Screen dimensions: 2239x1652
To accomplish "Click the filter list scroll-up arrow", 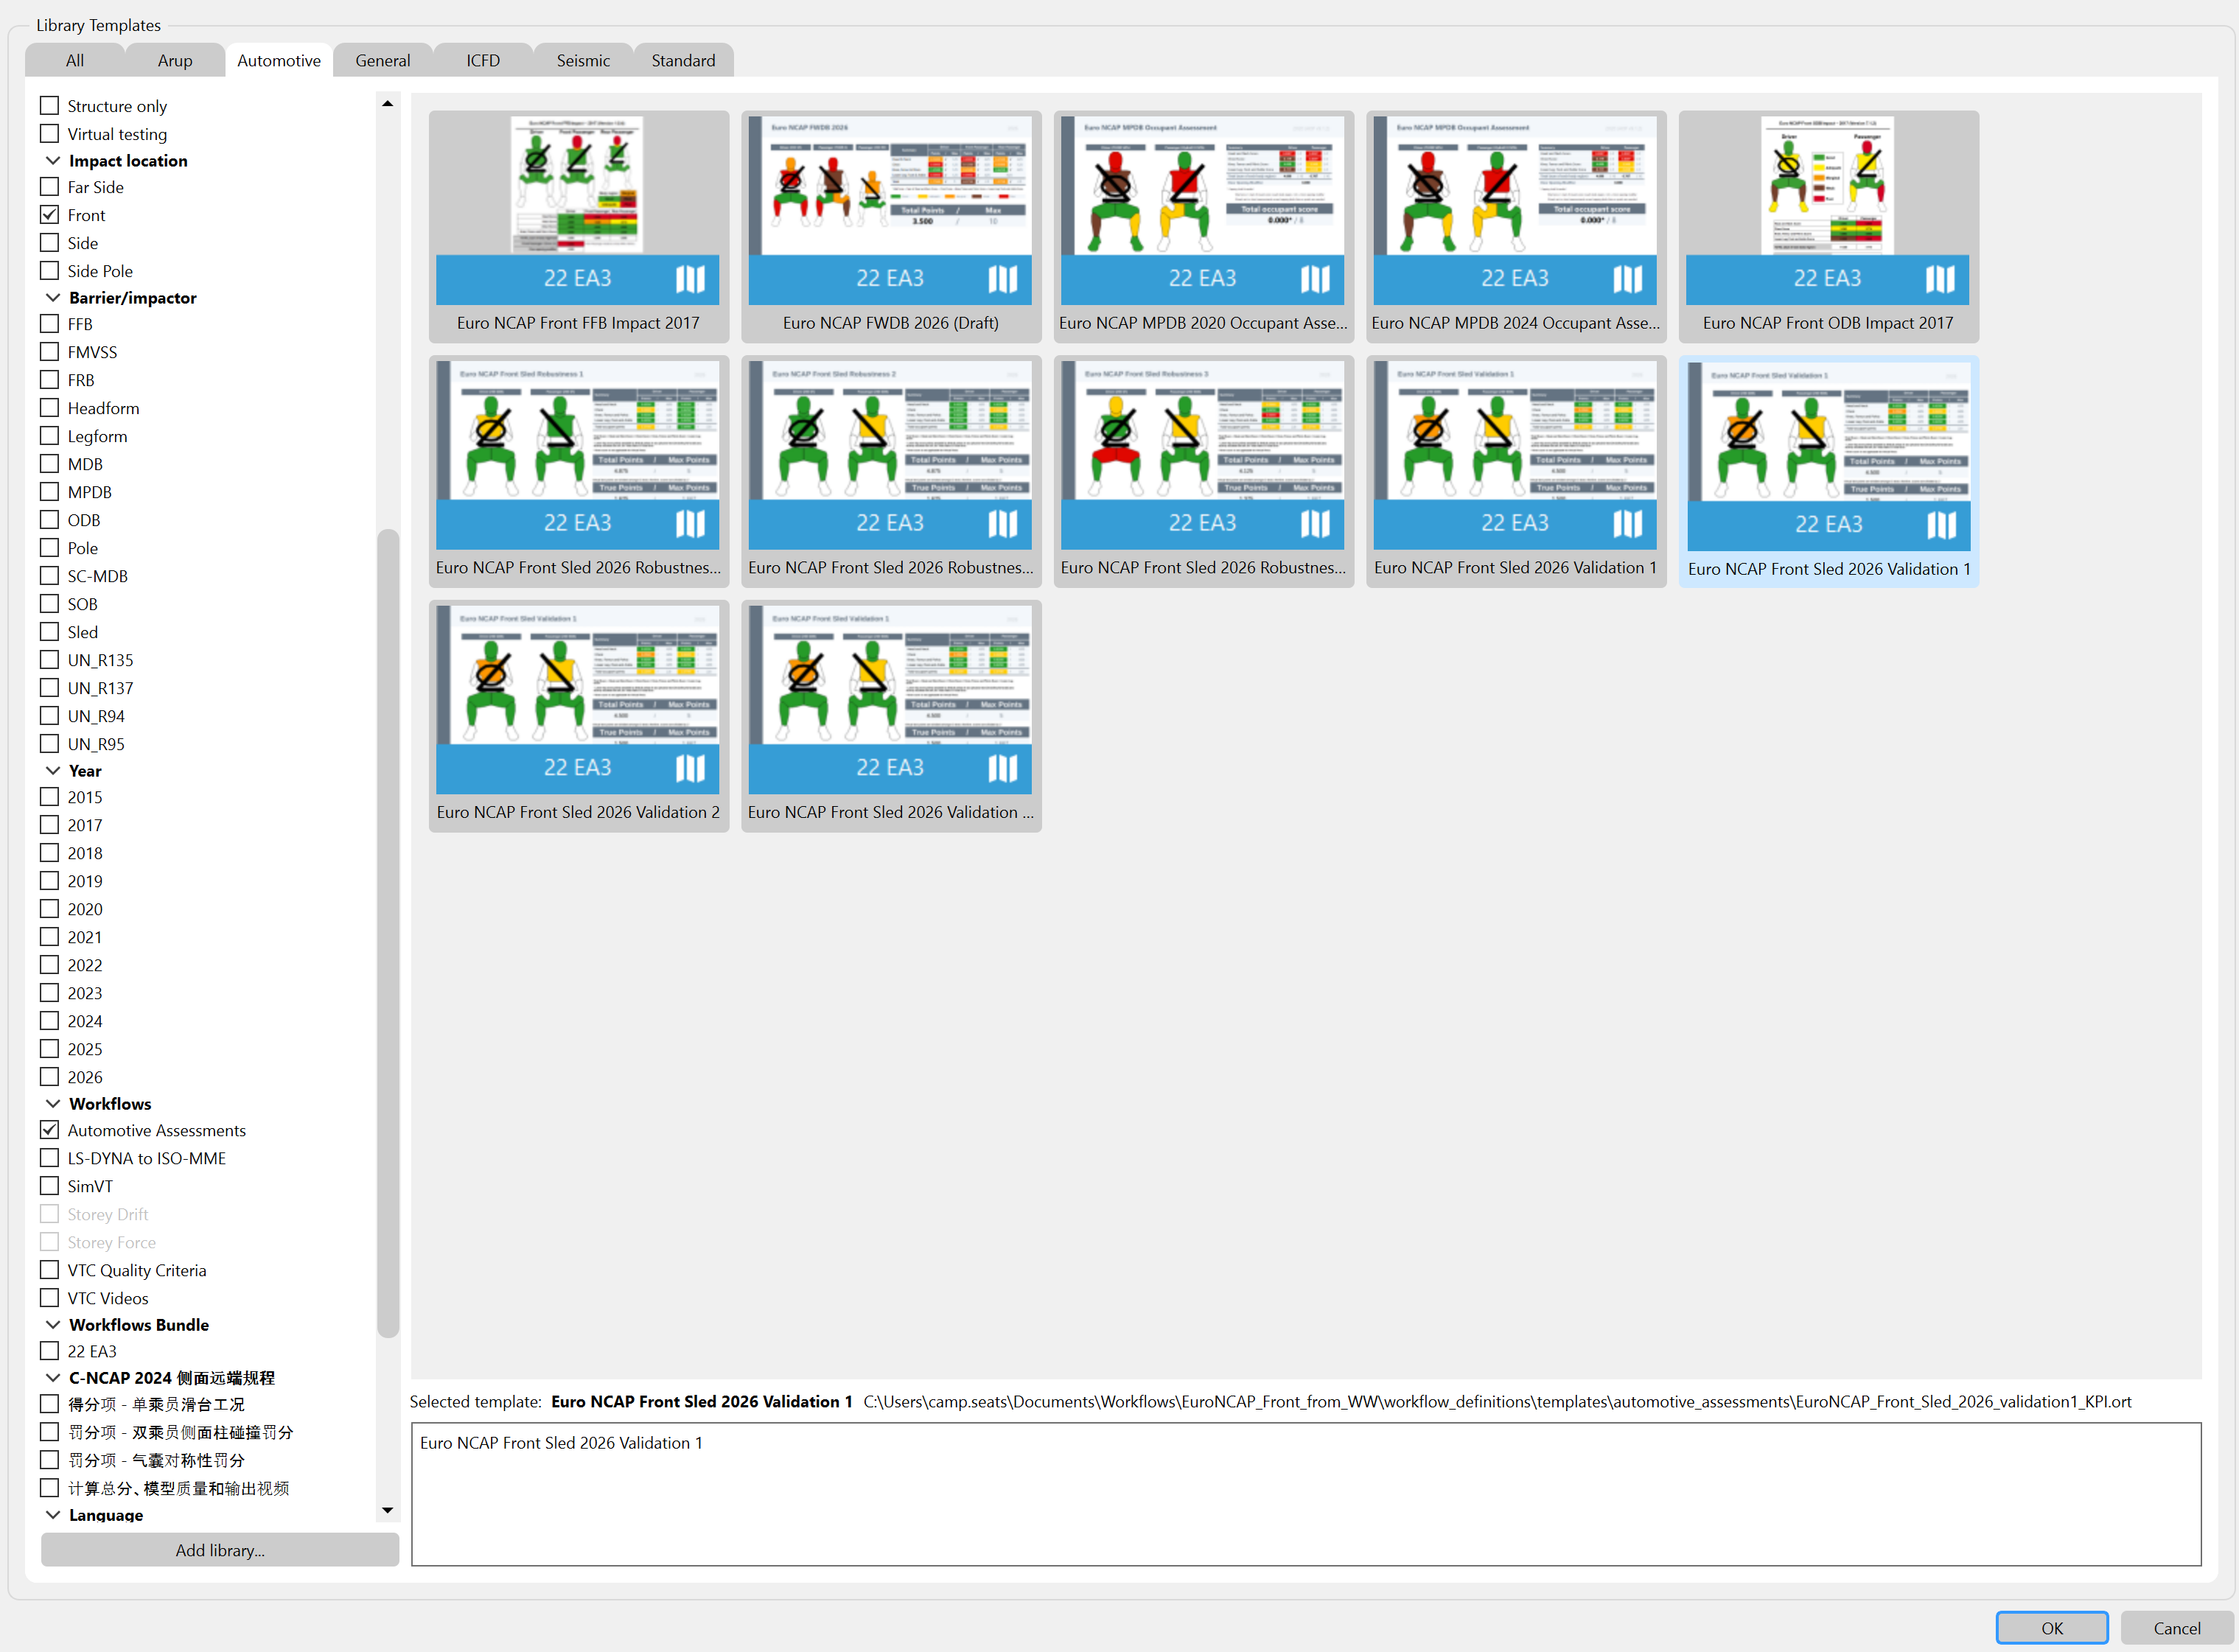I will tap(388, 104).
